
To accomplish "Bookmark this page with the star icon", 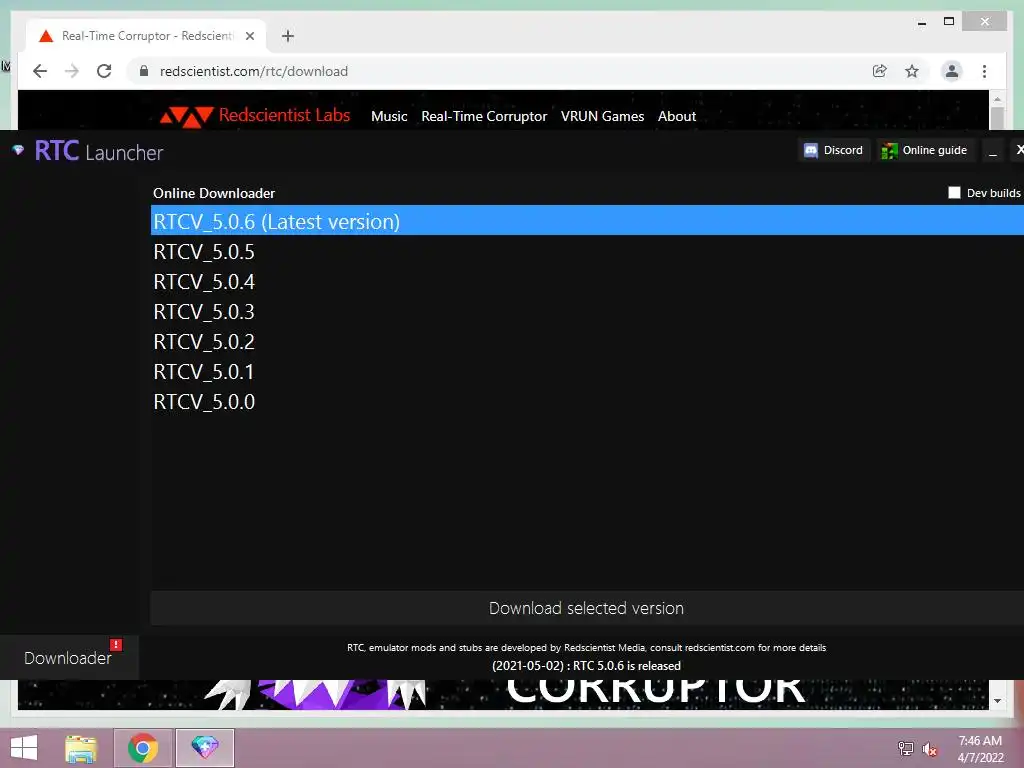I will [912, 71].
